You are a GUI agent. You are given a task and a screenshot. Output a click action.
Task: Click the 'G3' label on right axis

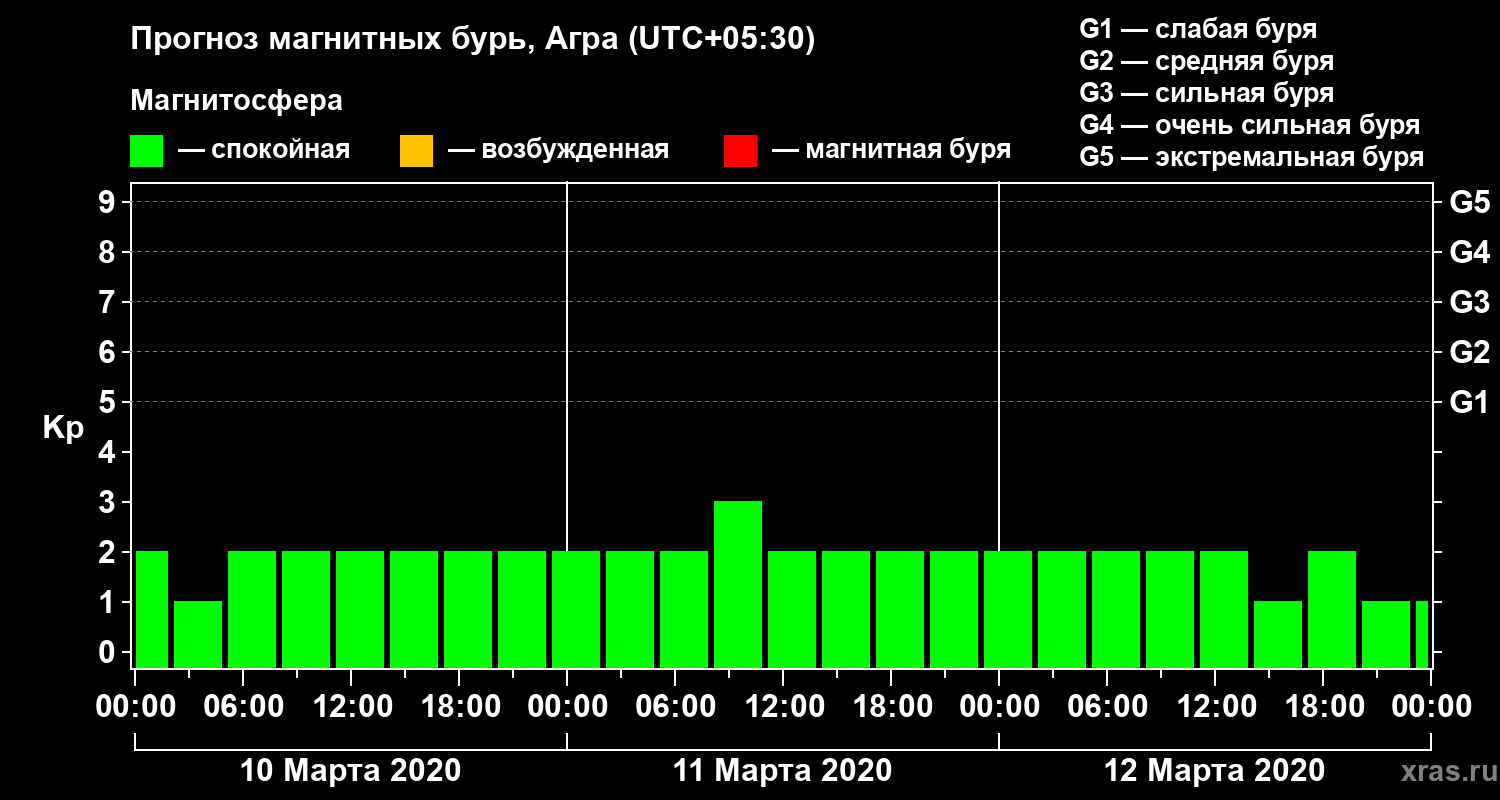click(1469, 302)
